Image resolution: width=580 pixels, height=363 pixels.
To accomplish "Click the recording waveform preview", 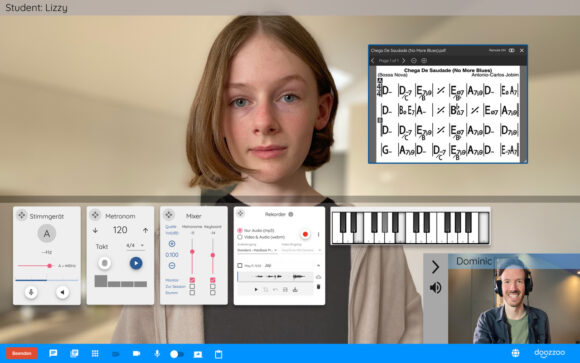I will coord(275,276).
